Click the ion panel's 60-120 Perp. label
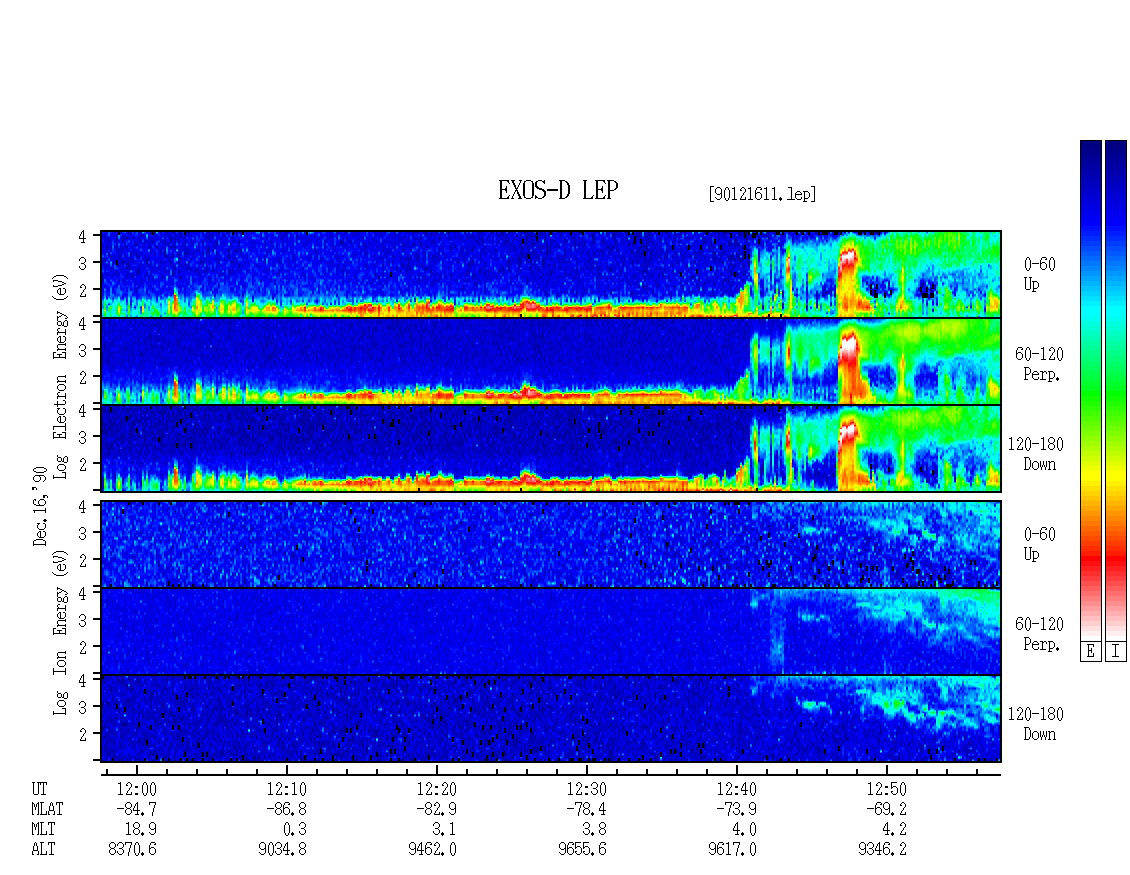The height and width of the screenshot is (875, 1130). (1039, 634)
